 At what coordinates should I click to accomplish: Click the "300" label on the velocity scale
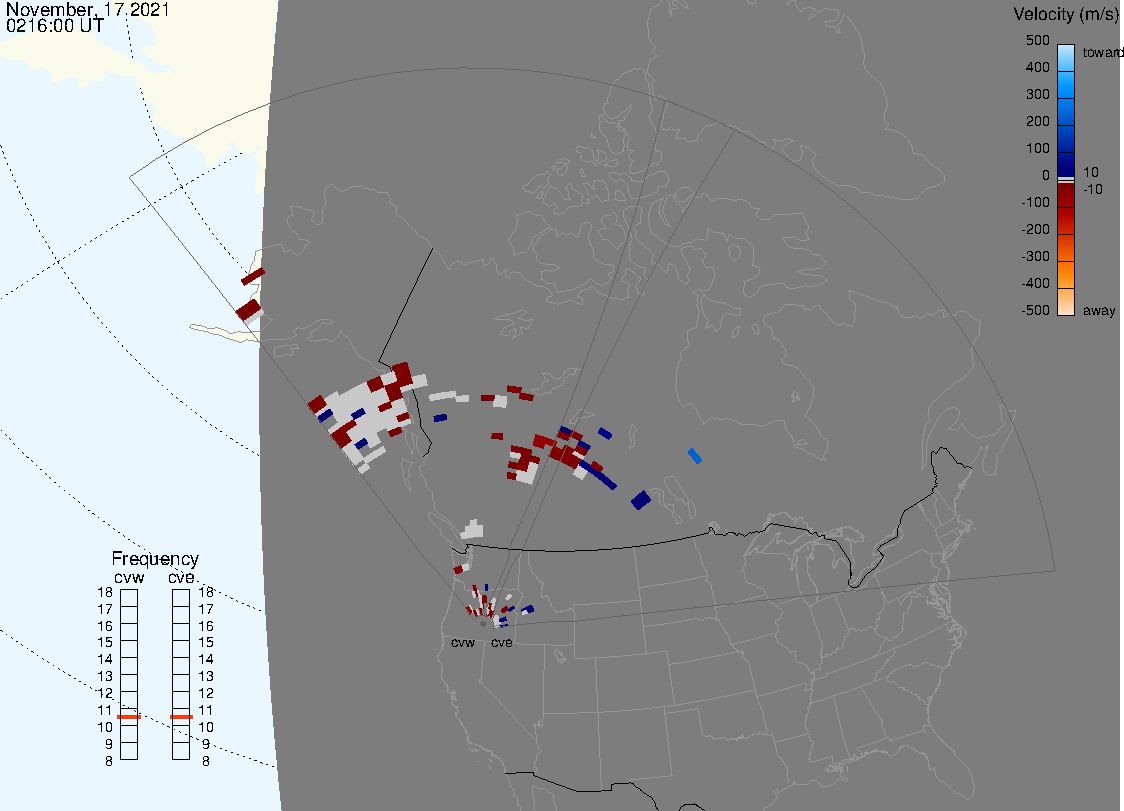click(x=1037, y=95)
